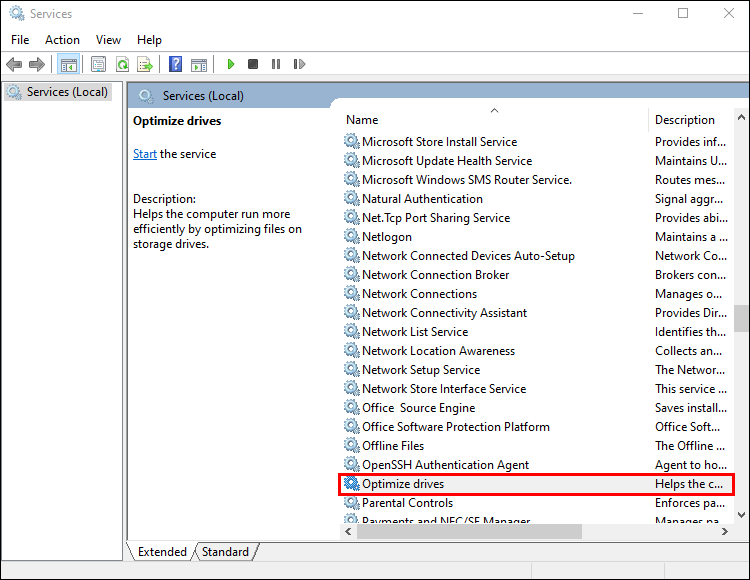
Task: Select Network Store Interface Service row
Action: (537, 389)
